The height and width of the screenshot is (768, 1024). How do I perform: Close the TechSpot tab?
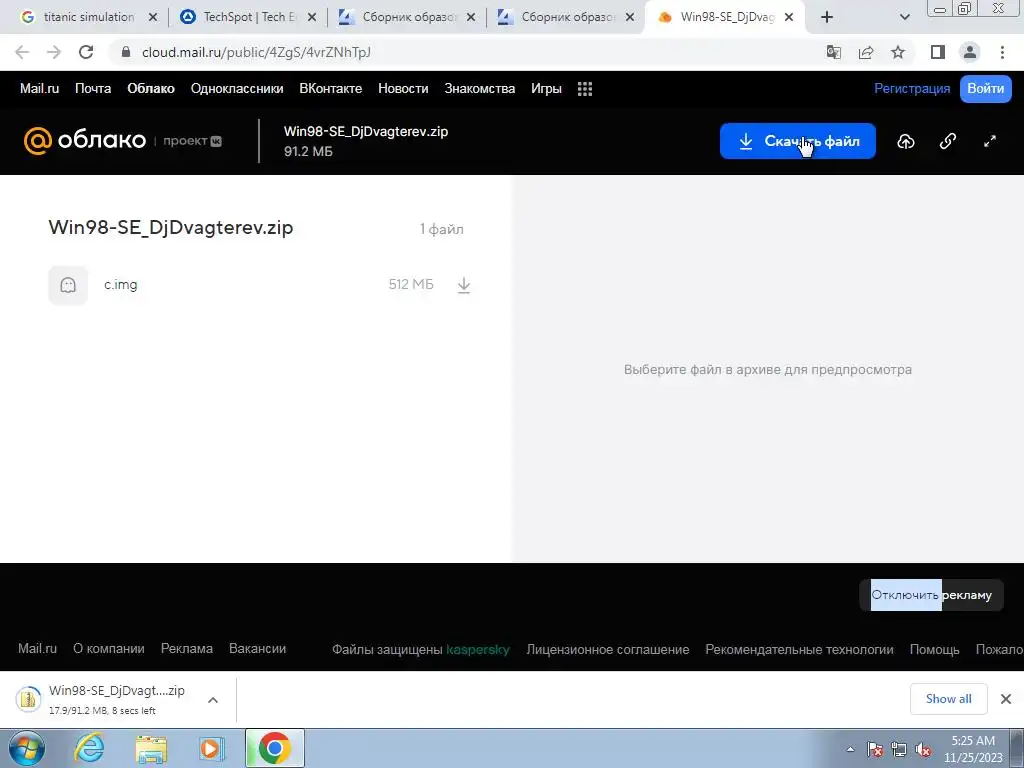point(312,18)
